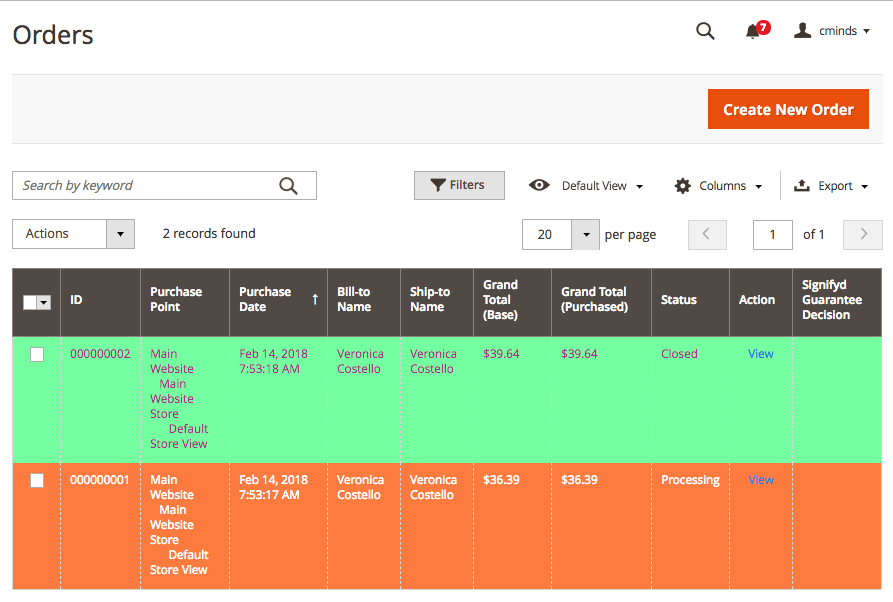Sort by the Status column header
This screenshot has height=602, width=893.
679,300
